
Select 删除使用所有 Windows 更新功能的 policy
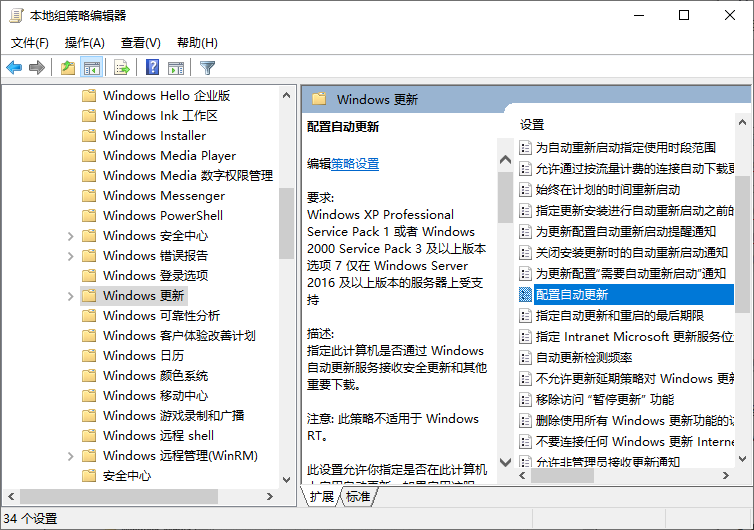[x=635, y=420]
